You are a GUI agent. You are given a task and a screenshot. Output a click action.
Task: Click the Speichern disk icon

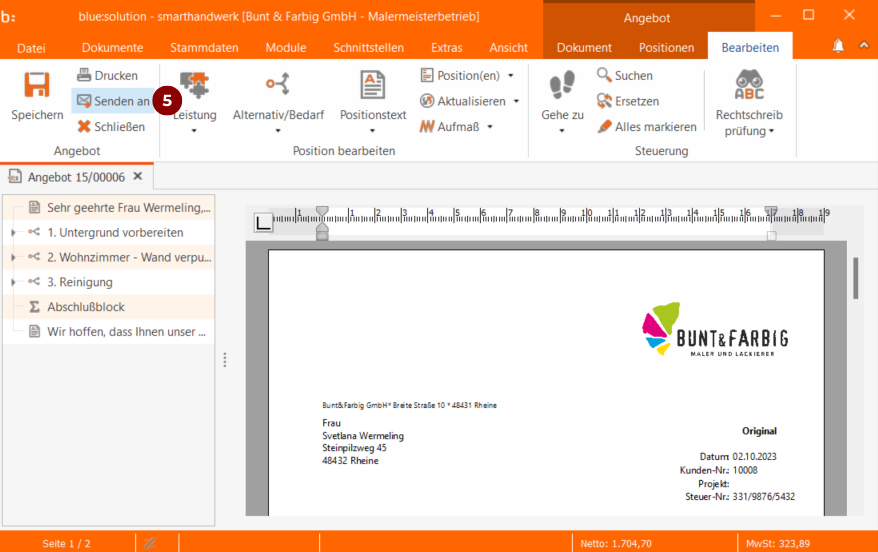[37, 86]
